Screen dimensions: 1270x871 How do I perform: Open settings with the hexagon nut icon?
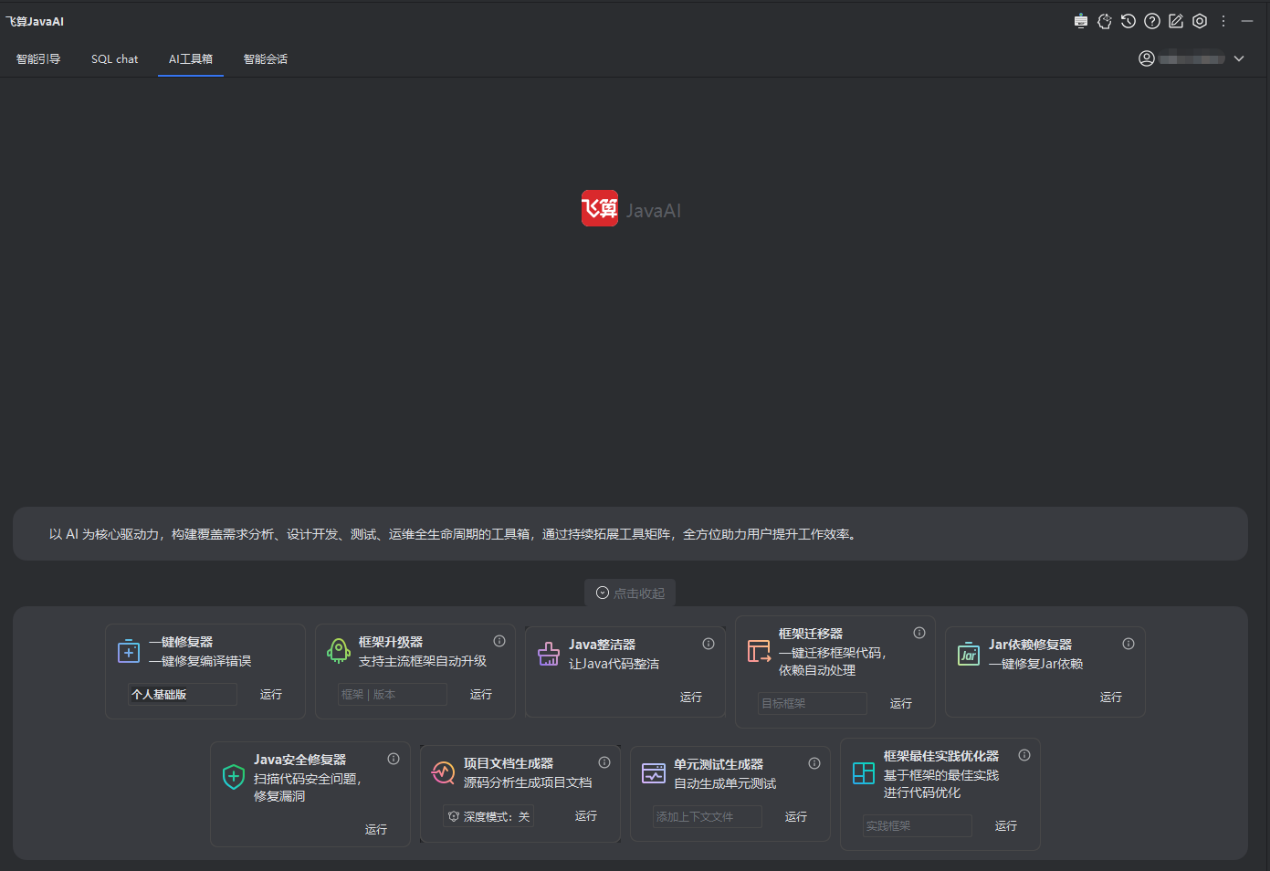[1200, 21]
